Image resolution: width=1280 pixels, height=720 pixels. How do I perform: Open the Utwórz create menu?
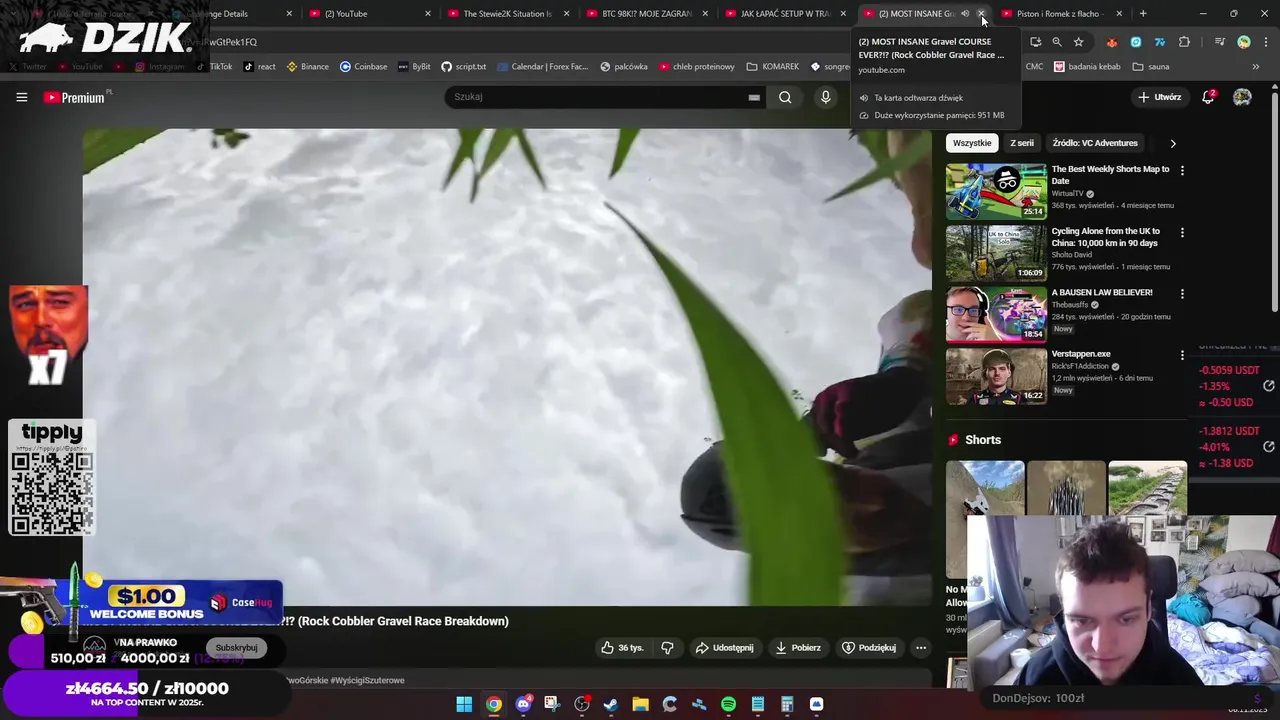coord(1160,97)
